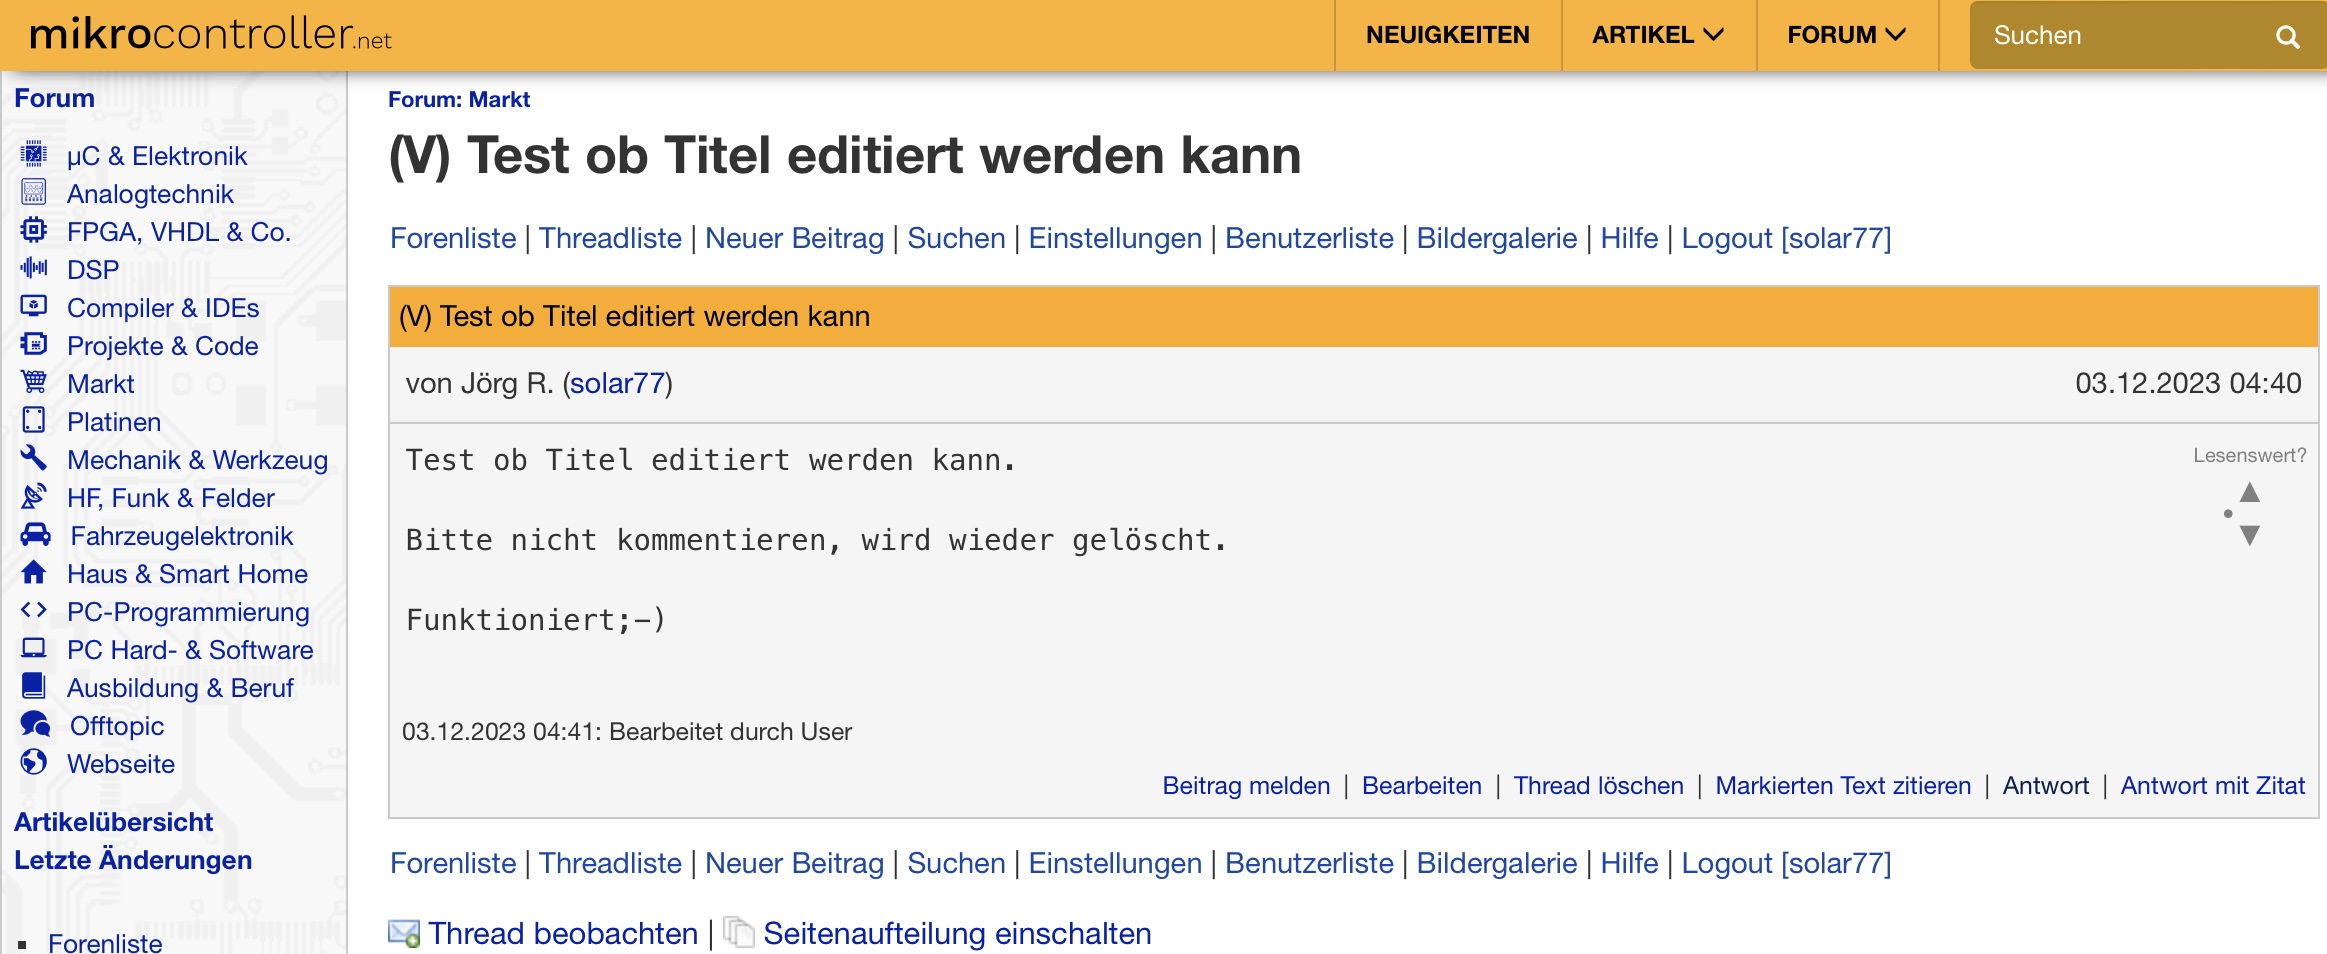Edit the post via Bearbeiten

point(1422,785)
